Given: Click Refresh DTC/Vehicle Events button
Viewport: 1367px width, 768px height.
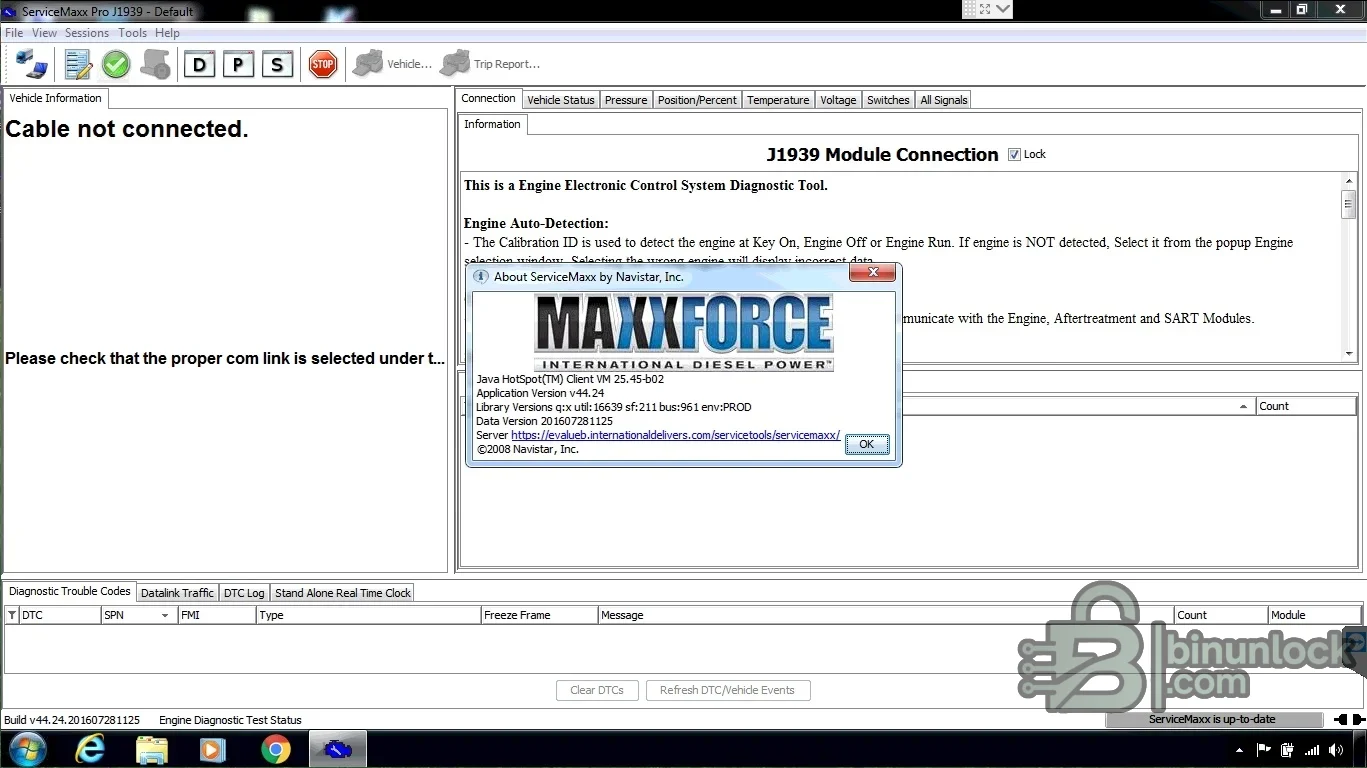Looking at the screenshot, I should [x=727, y=690].
